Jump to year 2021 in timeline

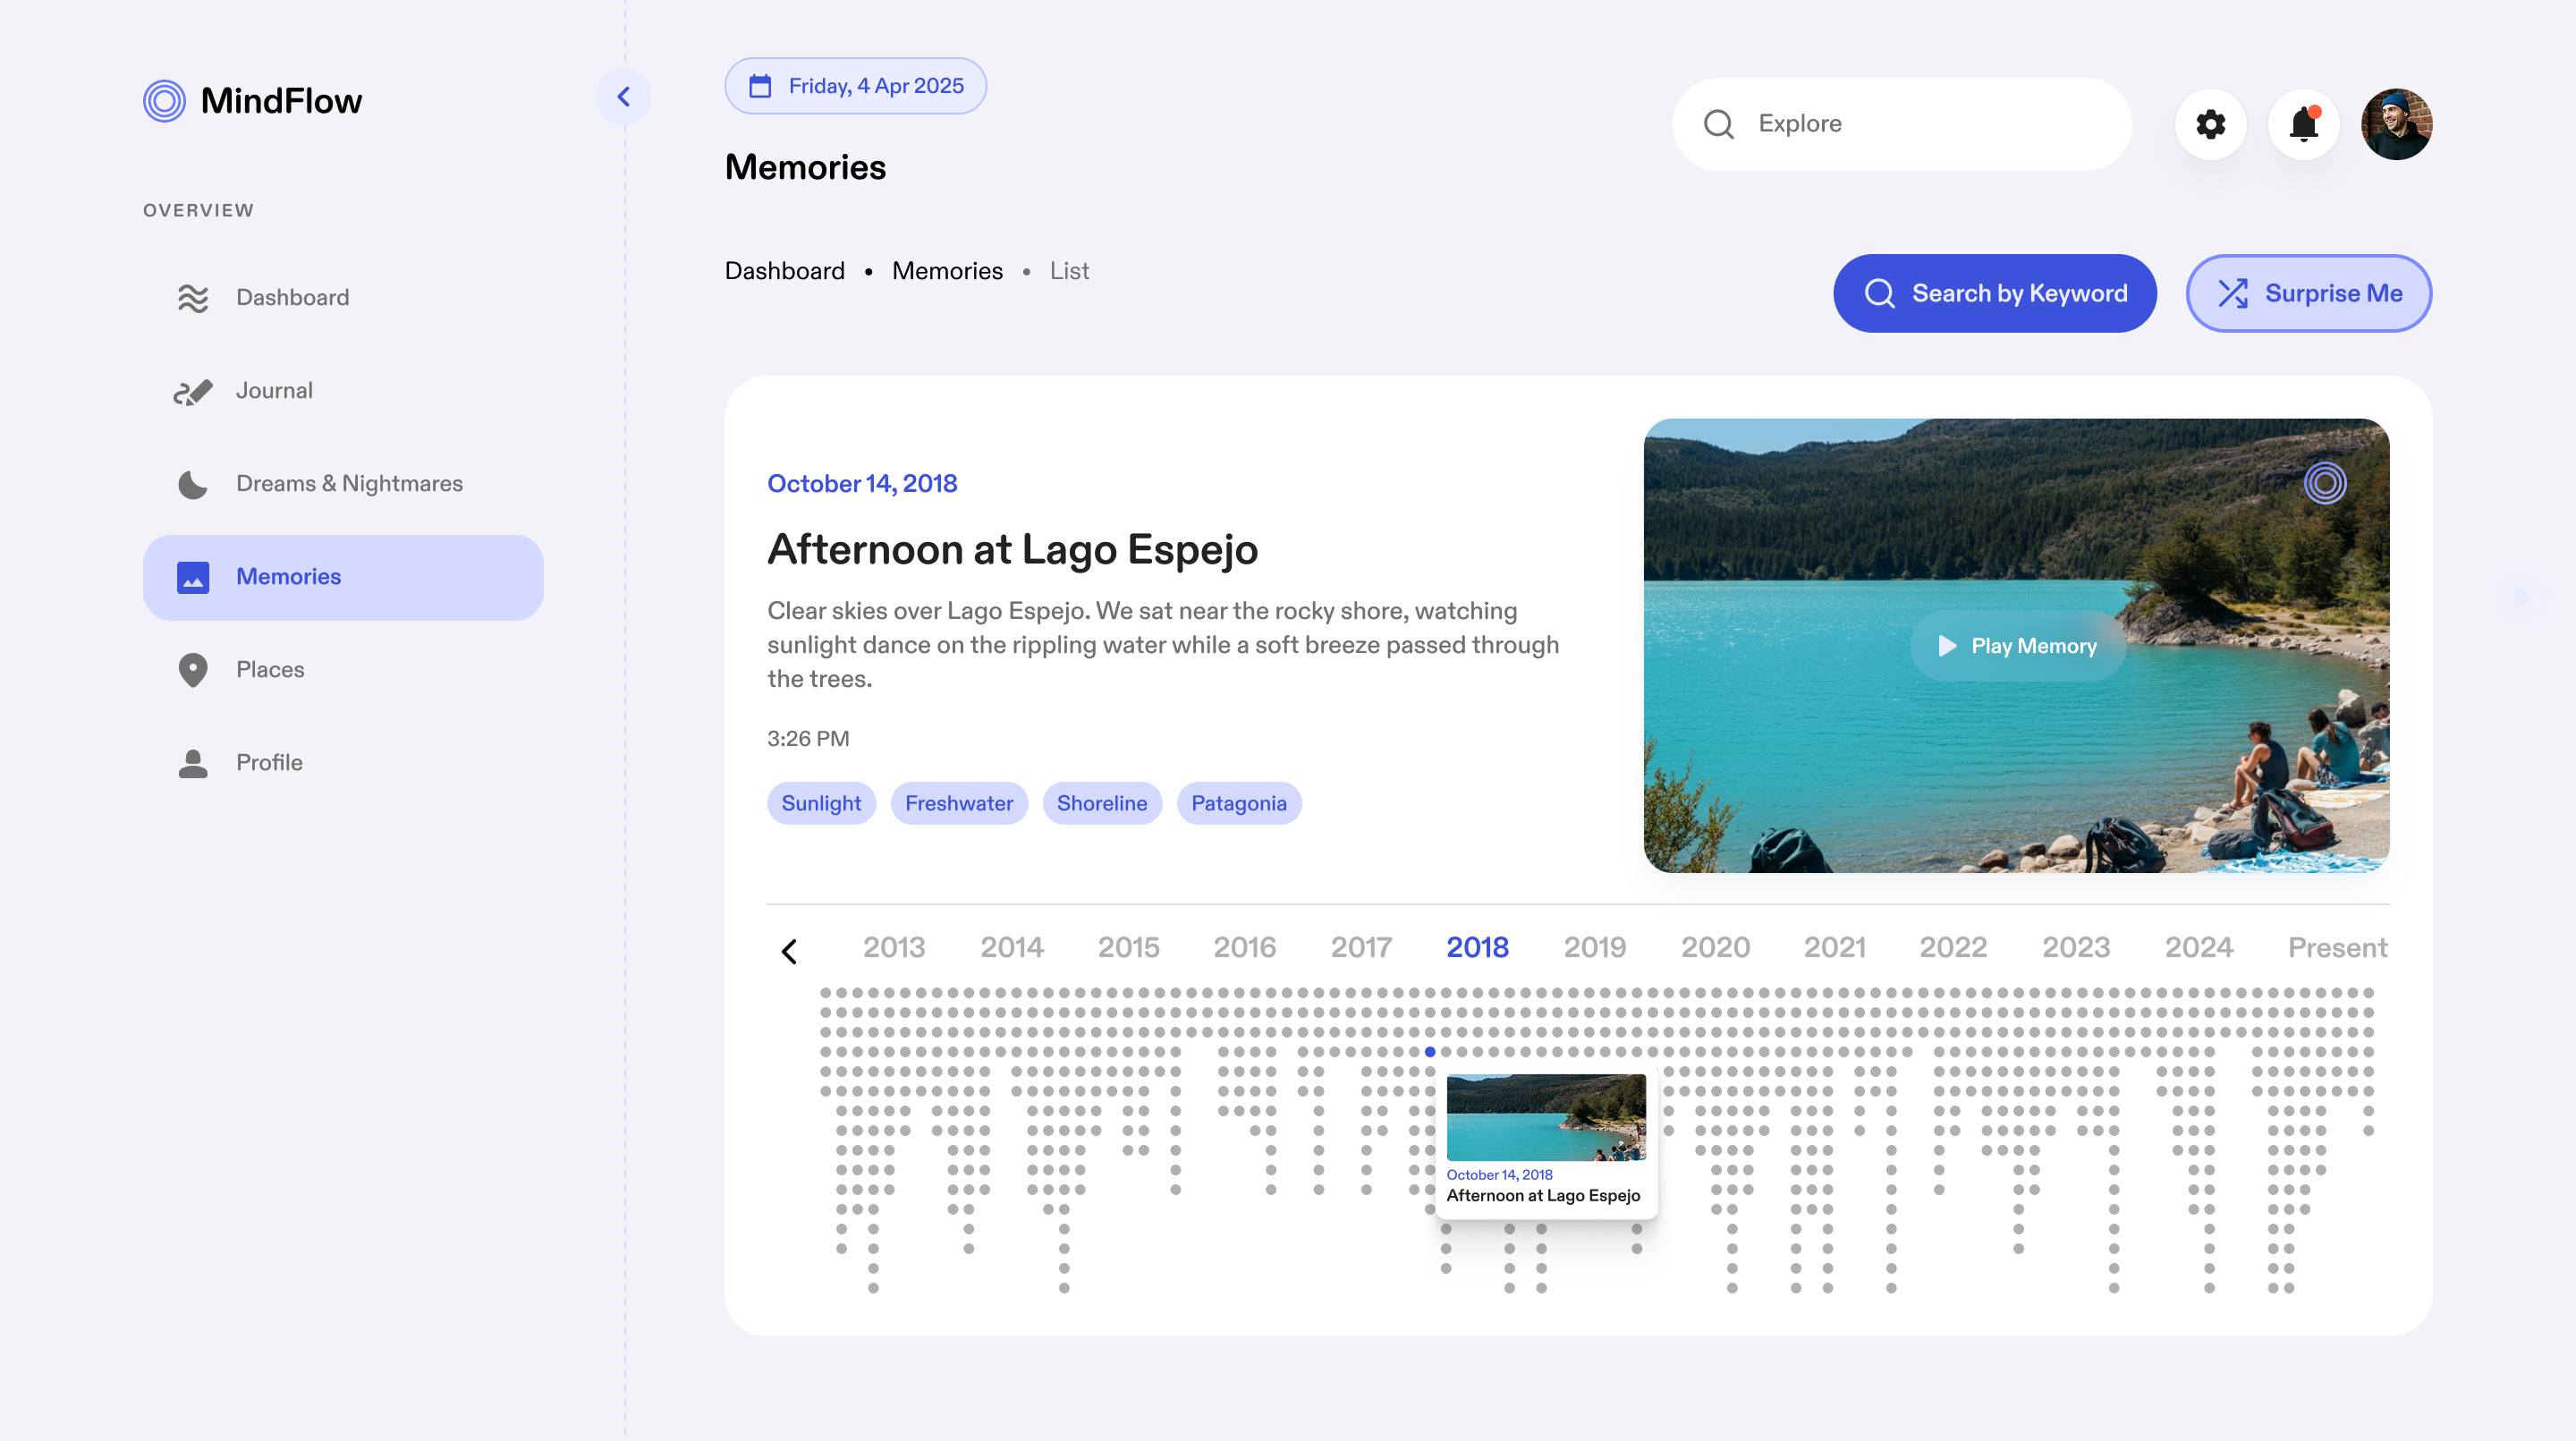pos(1835,947)
